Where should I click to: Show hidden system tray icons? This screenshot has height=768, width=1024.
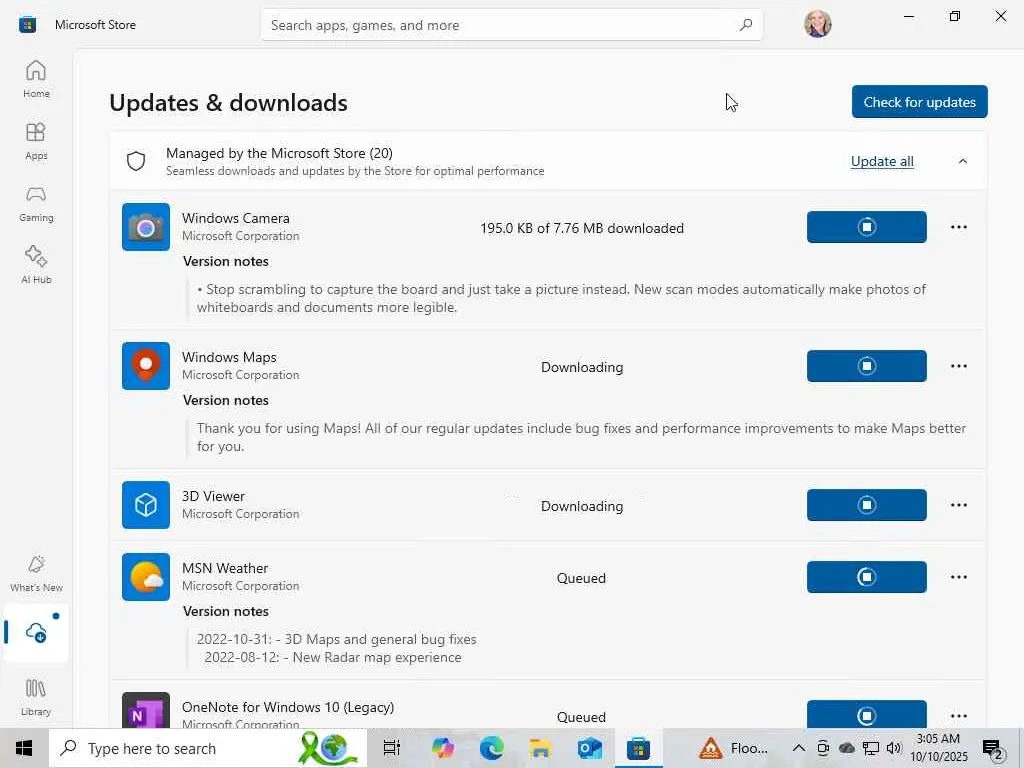coord(799,748)
